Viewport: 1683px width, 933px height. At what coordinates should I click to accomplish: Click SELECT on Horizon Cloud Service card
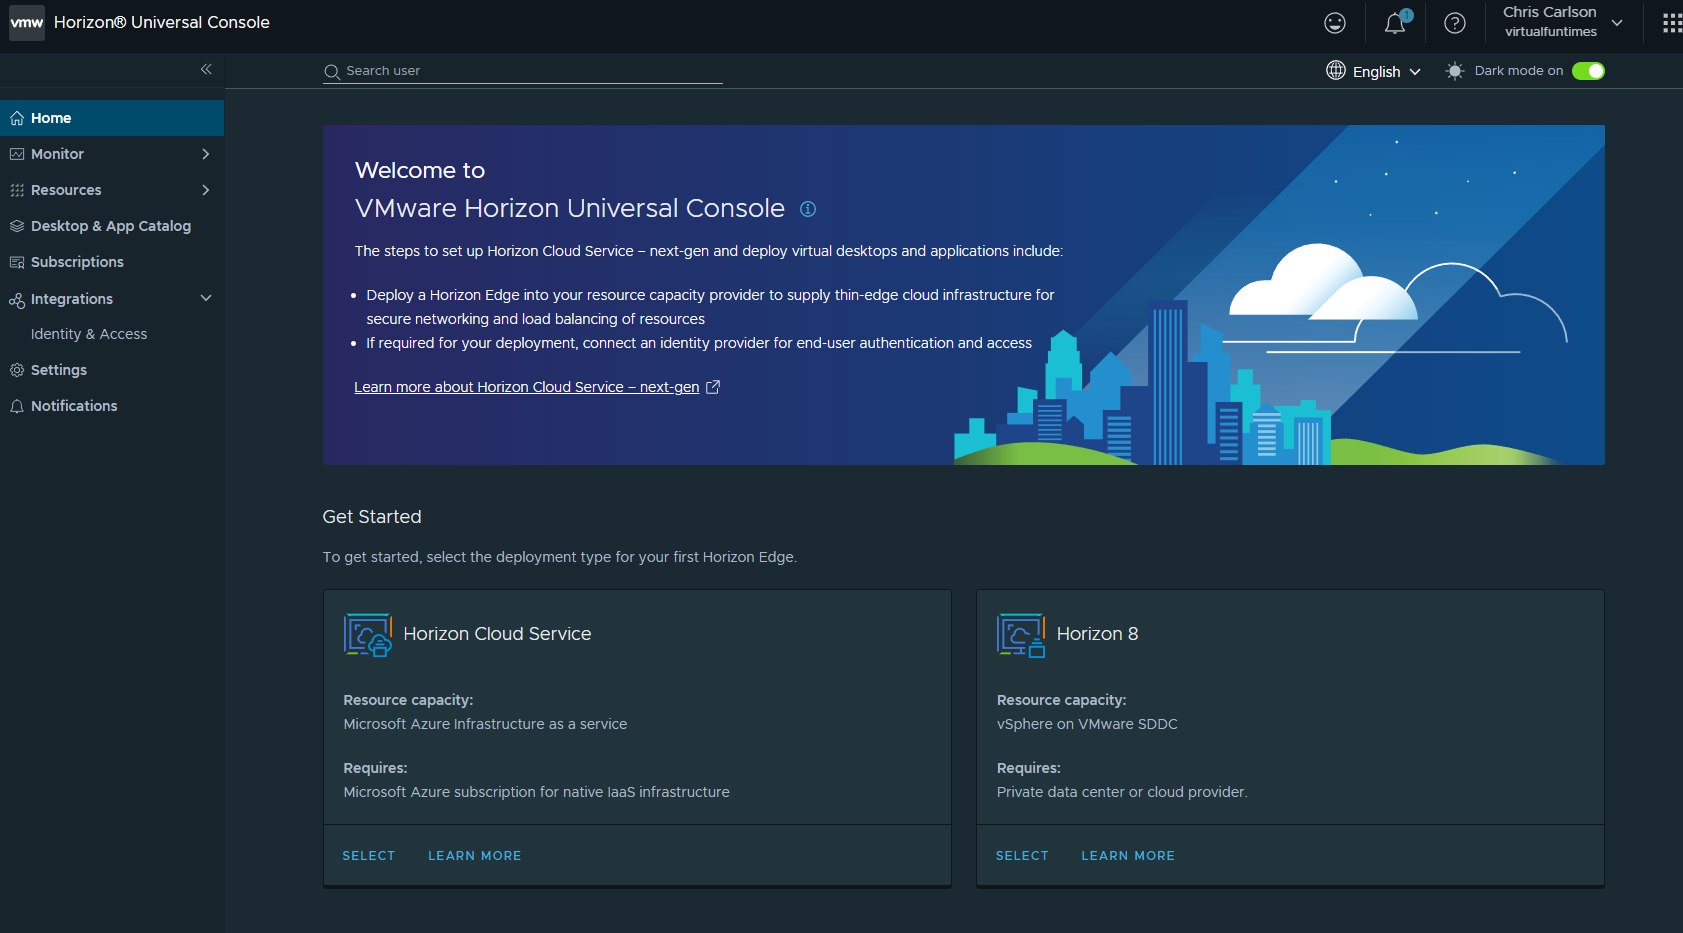[369, 856]
